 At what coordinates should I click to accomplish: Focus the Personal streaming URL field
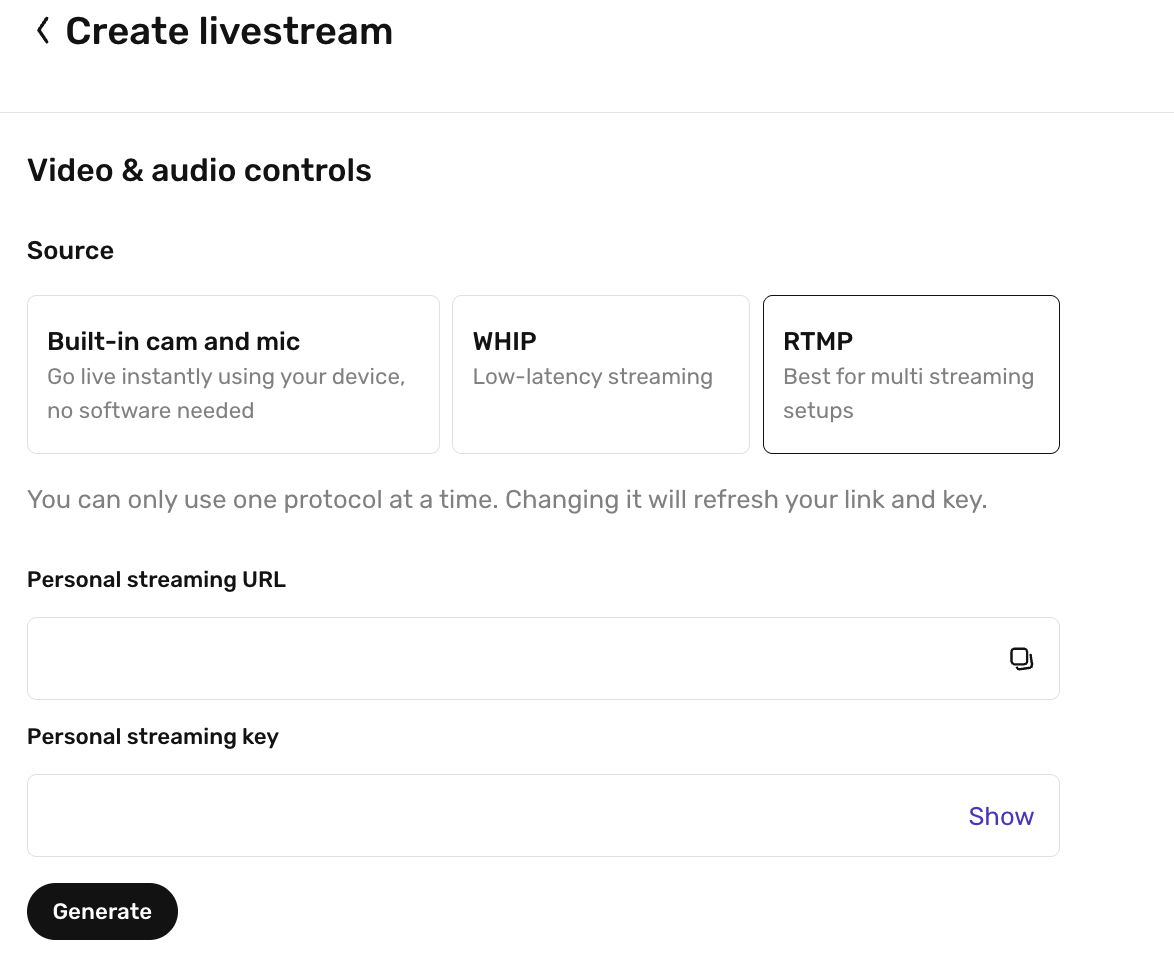pyautogui.click(x=544, y=659)
